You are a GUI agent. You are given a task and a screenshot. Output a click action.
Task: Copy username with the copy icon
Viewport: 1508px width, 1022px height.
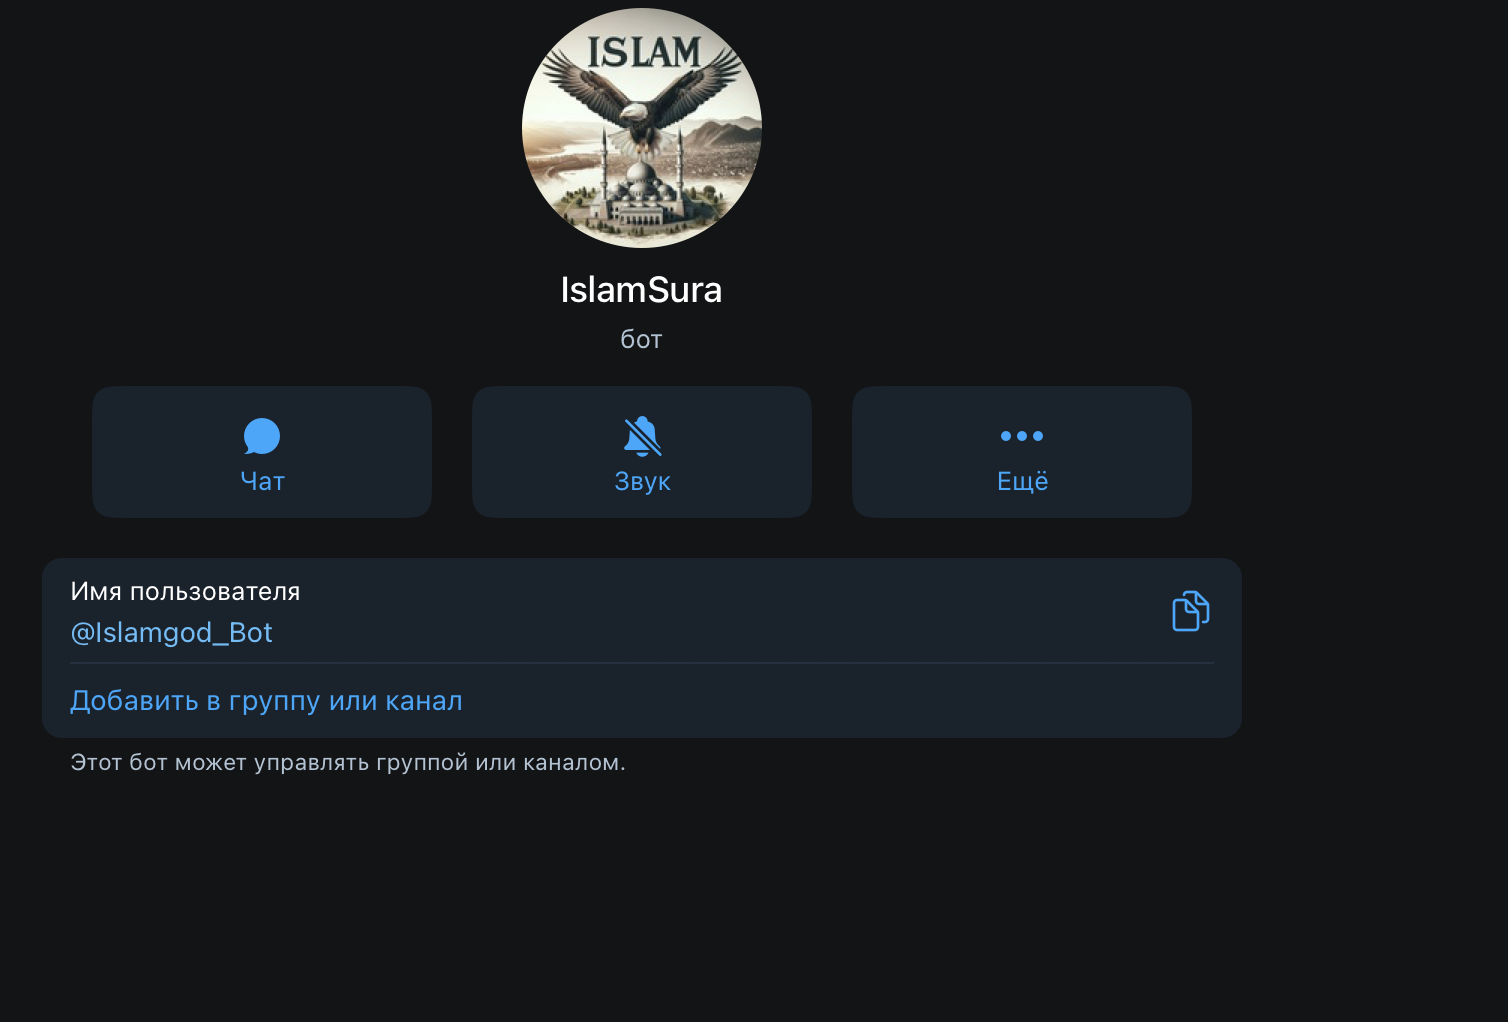(1190, 611)
